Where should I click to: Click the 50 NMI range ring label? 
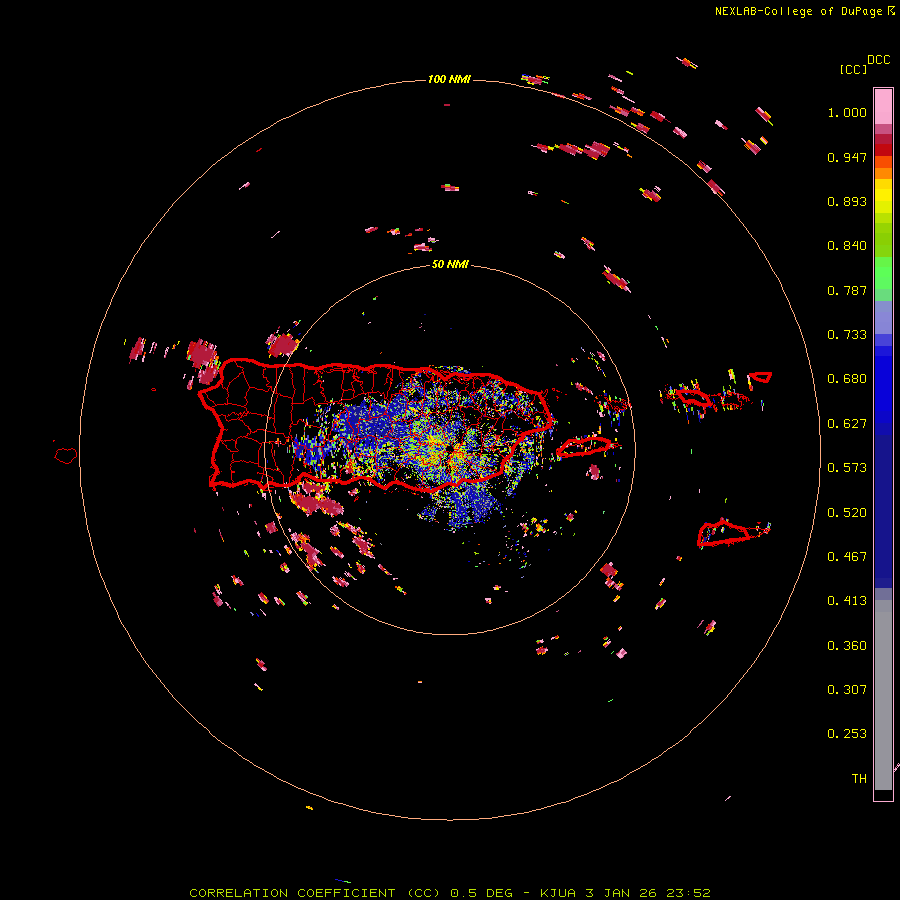point(450,264)
